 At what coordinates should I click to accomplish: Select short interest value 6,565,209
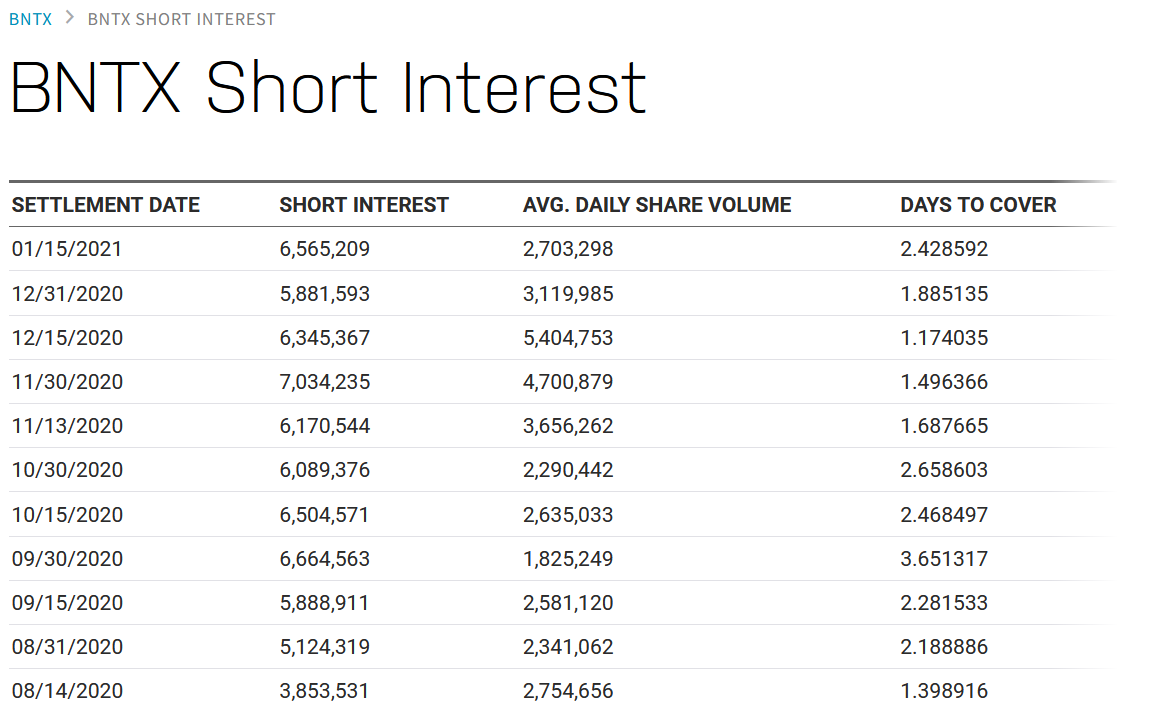point(325,249)
